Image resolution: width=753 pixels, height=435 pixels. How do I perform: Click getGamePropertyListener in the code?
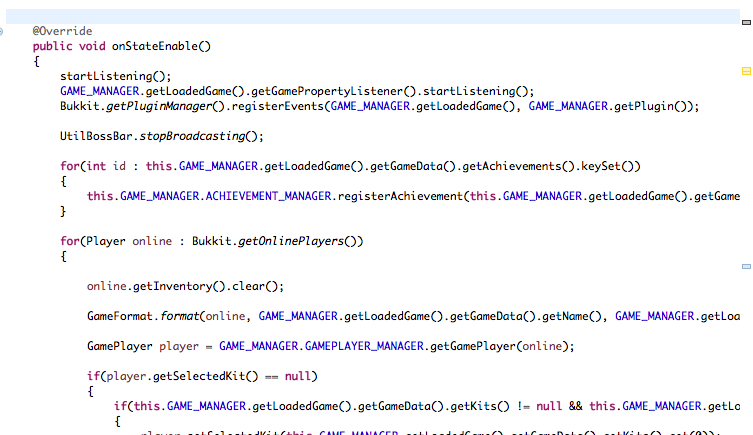[327, 91]
